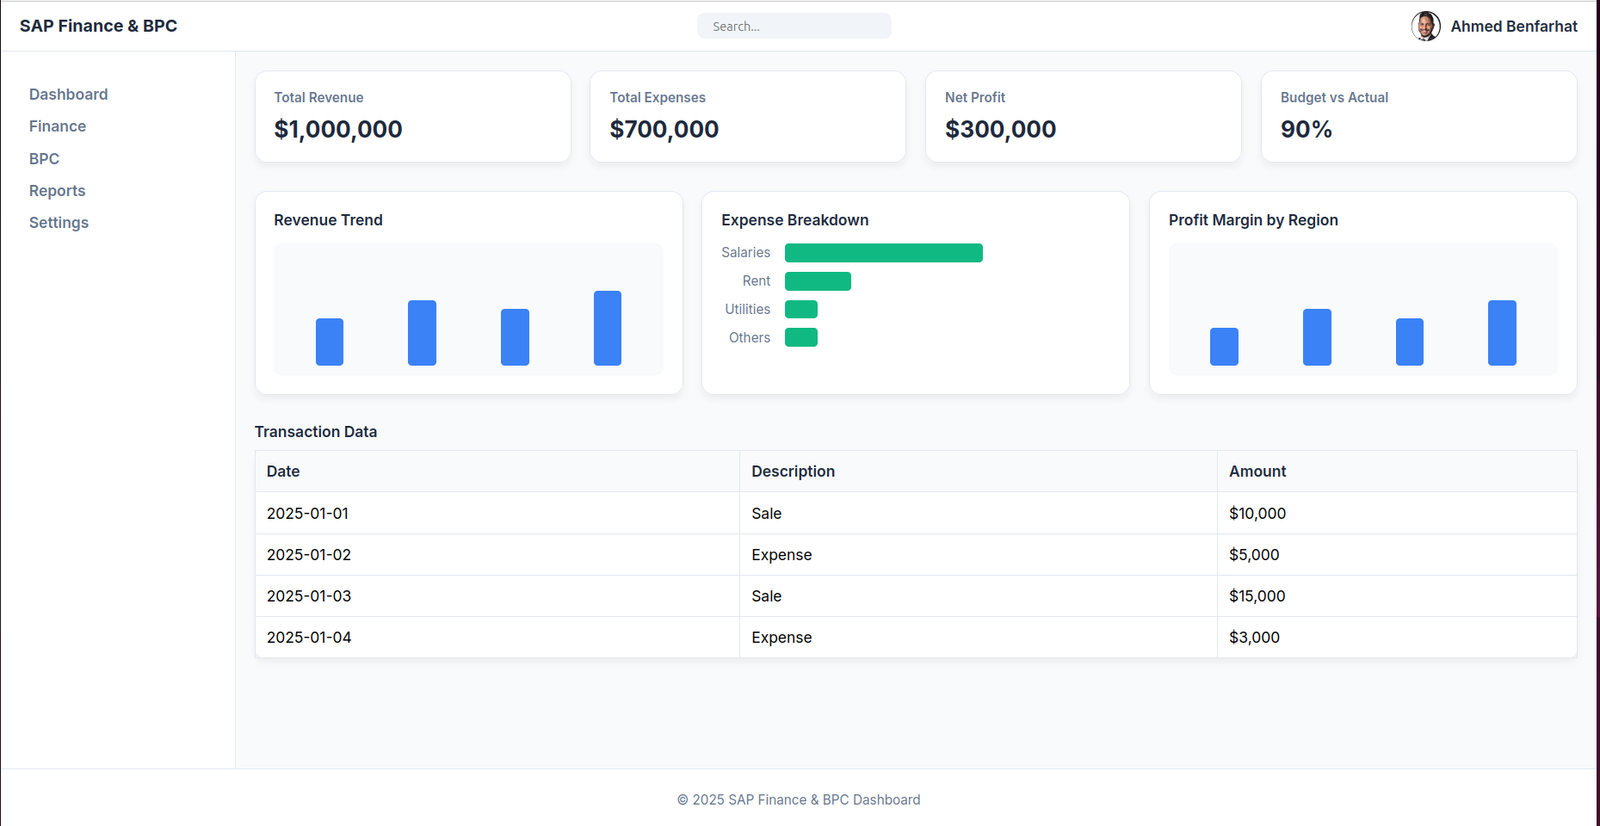The image size is (1600, 826).
Task: Click the tallest bar in Revenue Trend
Action: (x=607, y=328)
